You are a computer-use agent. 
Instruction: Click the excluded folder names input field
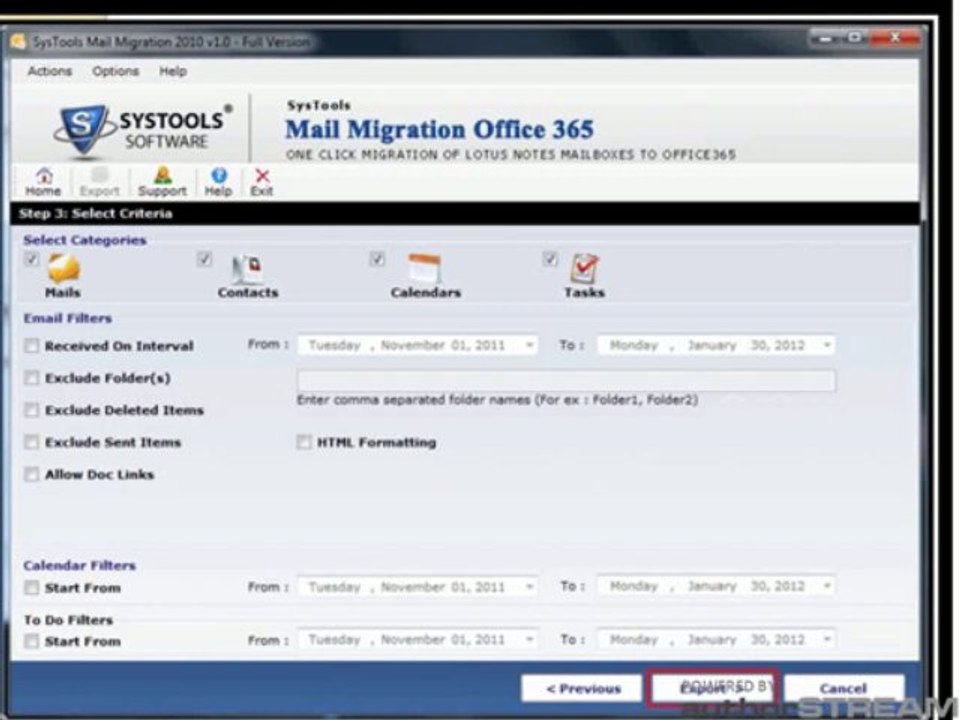[566, 380]
